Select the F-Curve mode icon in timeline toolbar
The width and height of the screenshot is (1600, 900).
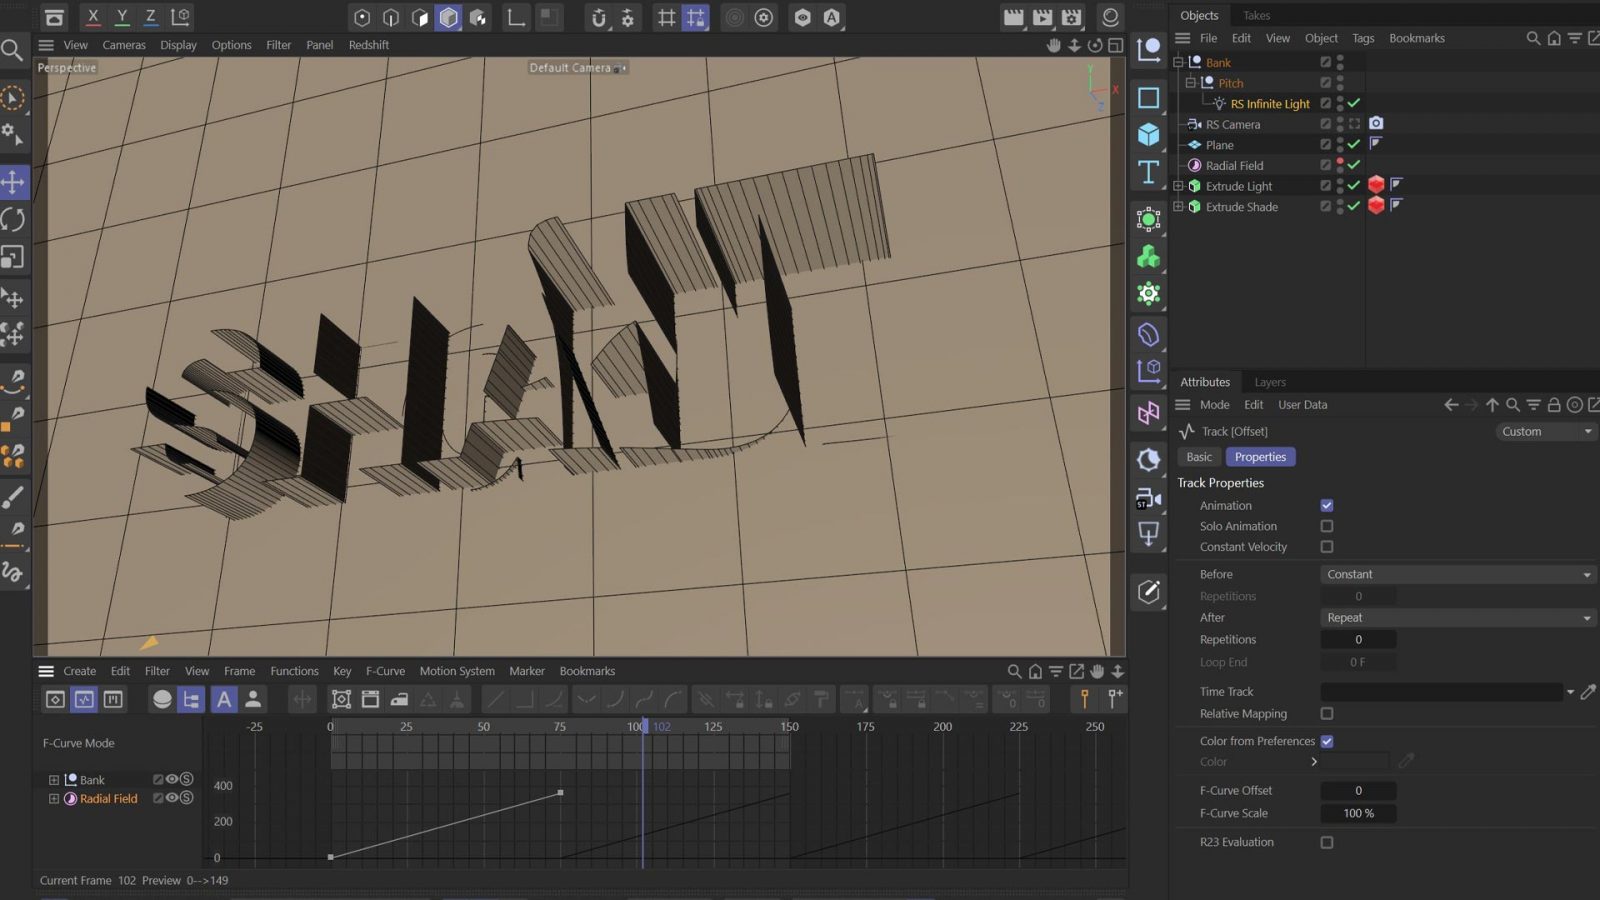point(85,699)
